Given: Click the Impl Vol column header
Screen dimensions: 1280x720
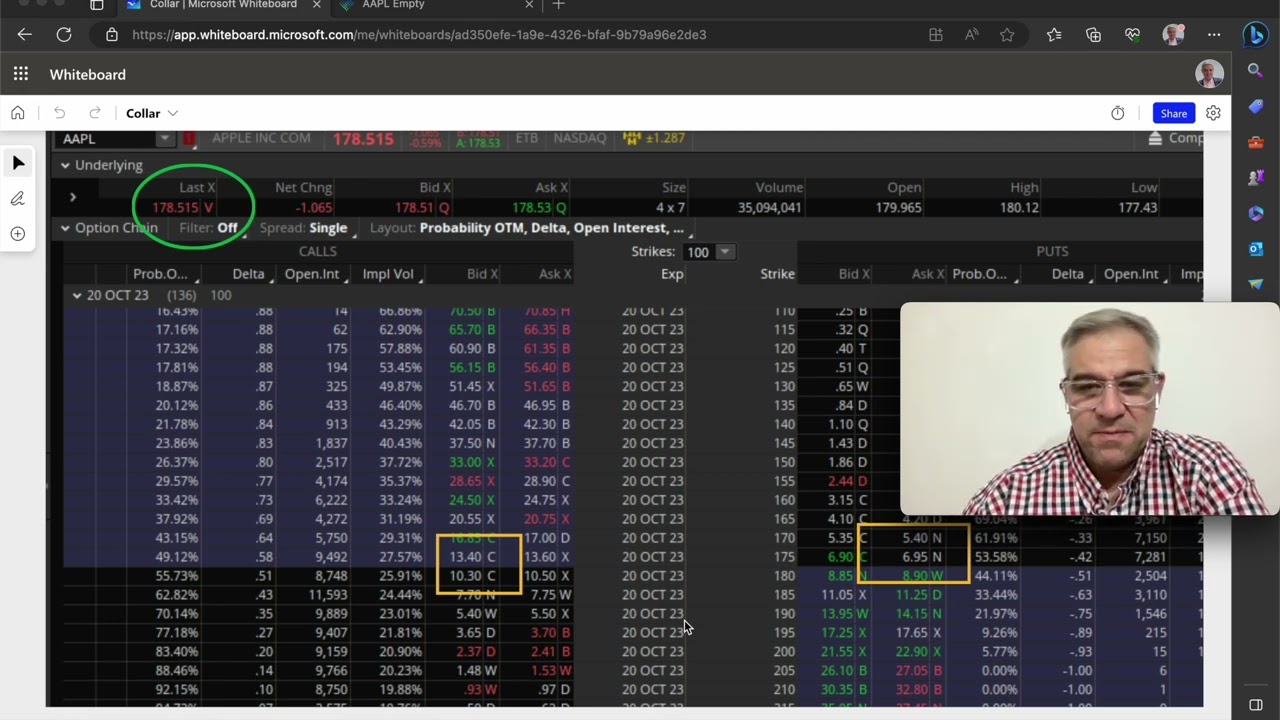Looking at the screenshot, I should click(388, 274).
